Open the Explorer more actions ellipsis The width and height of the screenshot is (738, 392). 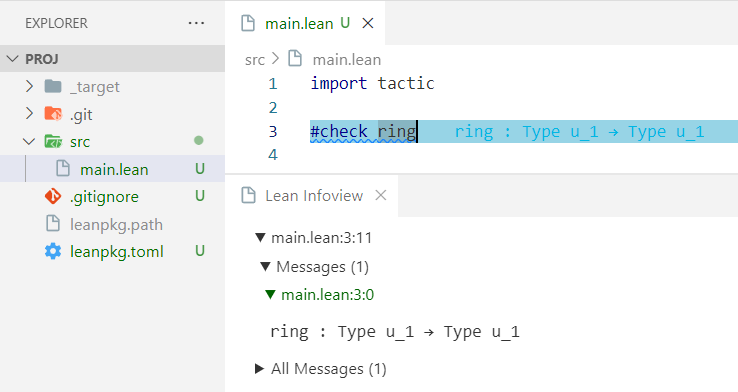coord(196,23)
